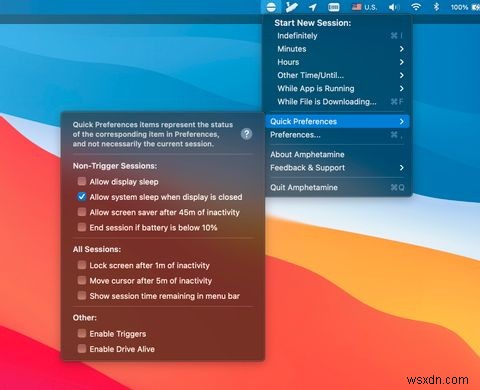Check Allow screen saver after 45m of inactivity

82,212
